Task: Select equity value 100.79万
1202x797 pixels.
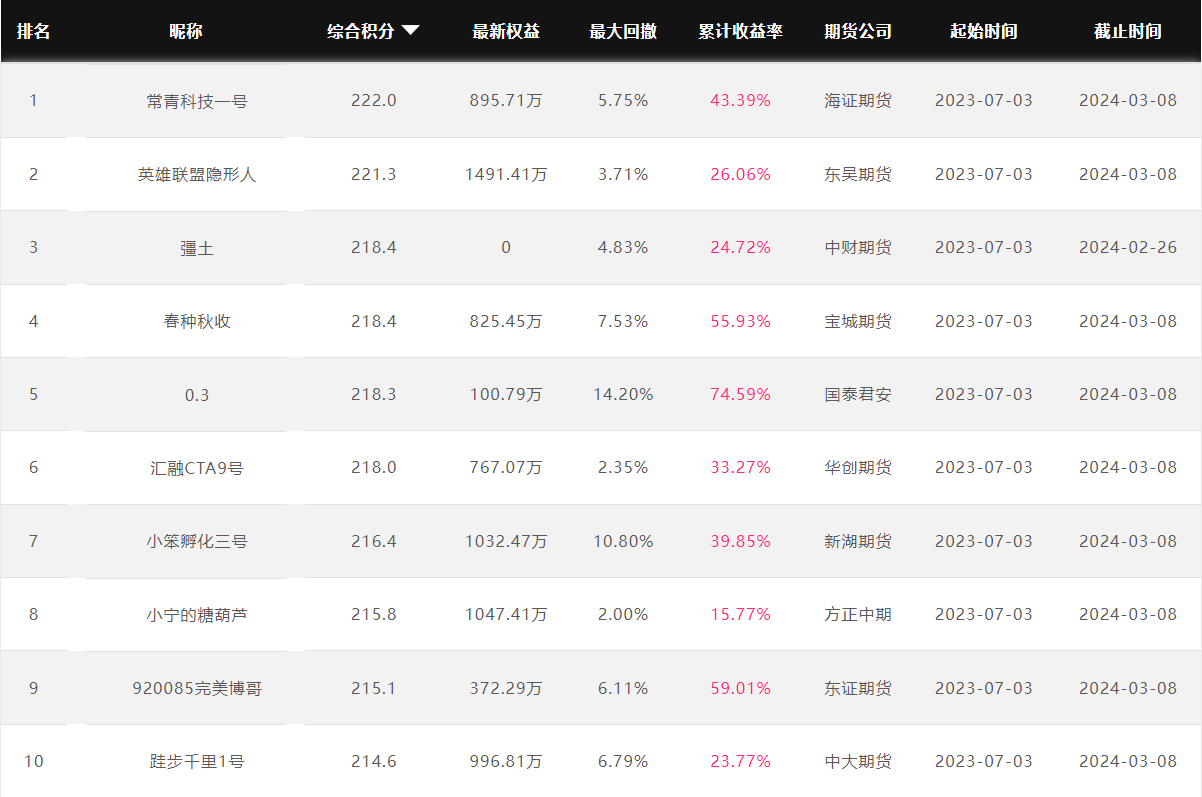Action: point(506,394)
